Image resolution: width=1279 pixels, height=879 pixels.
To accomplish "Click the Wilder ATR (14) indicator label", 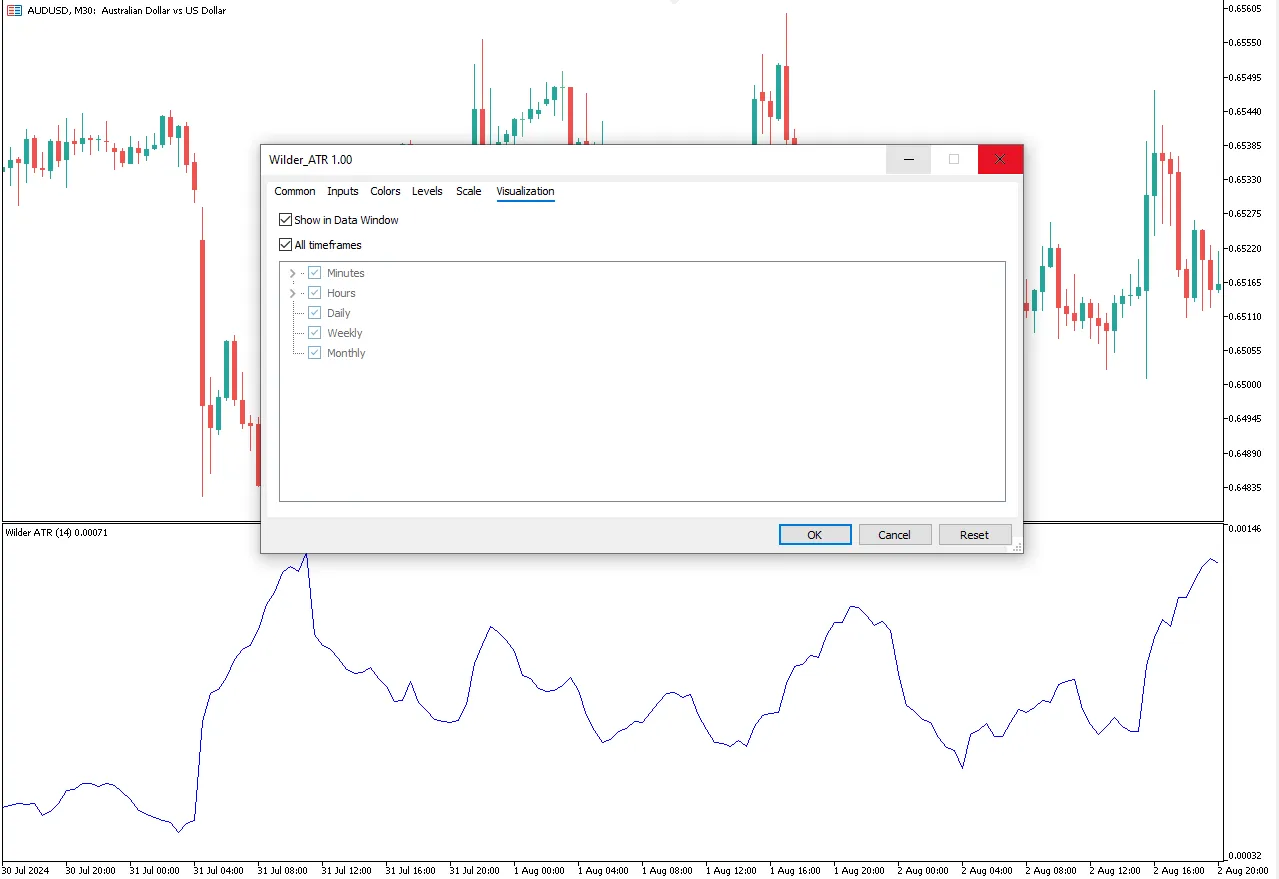I will 56,533.
